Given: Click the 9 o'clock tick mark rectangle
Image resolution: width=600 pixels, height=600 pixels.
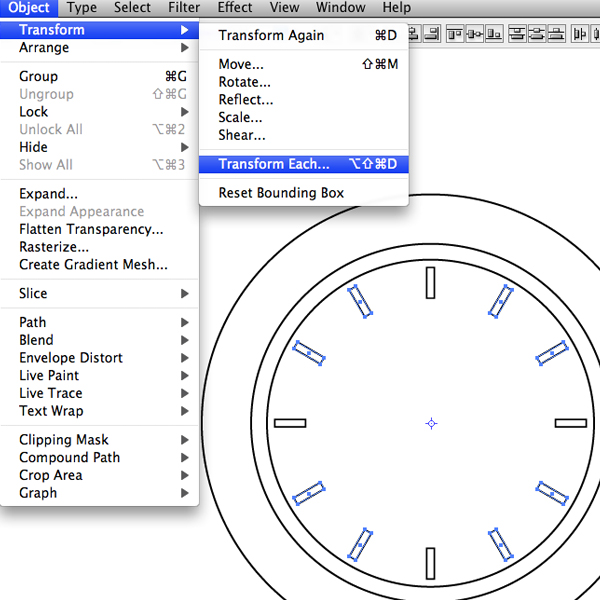Looking at the screenshot, I should coord(290,423).
